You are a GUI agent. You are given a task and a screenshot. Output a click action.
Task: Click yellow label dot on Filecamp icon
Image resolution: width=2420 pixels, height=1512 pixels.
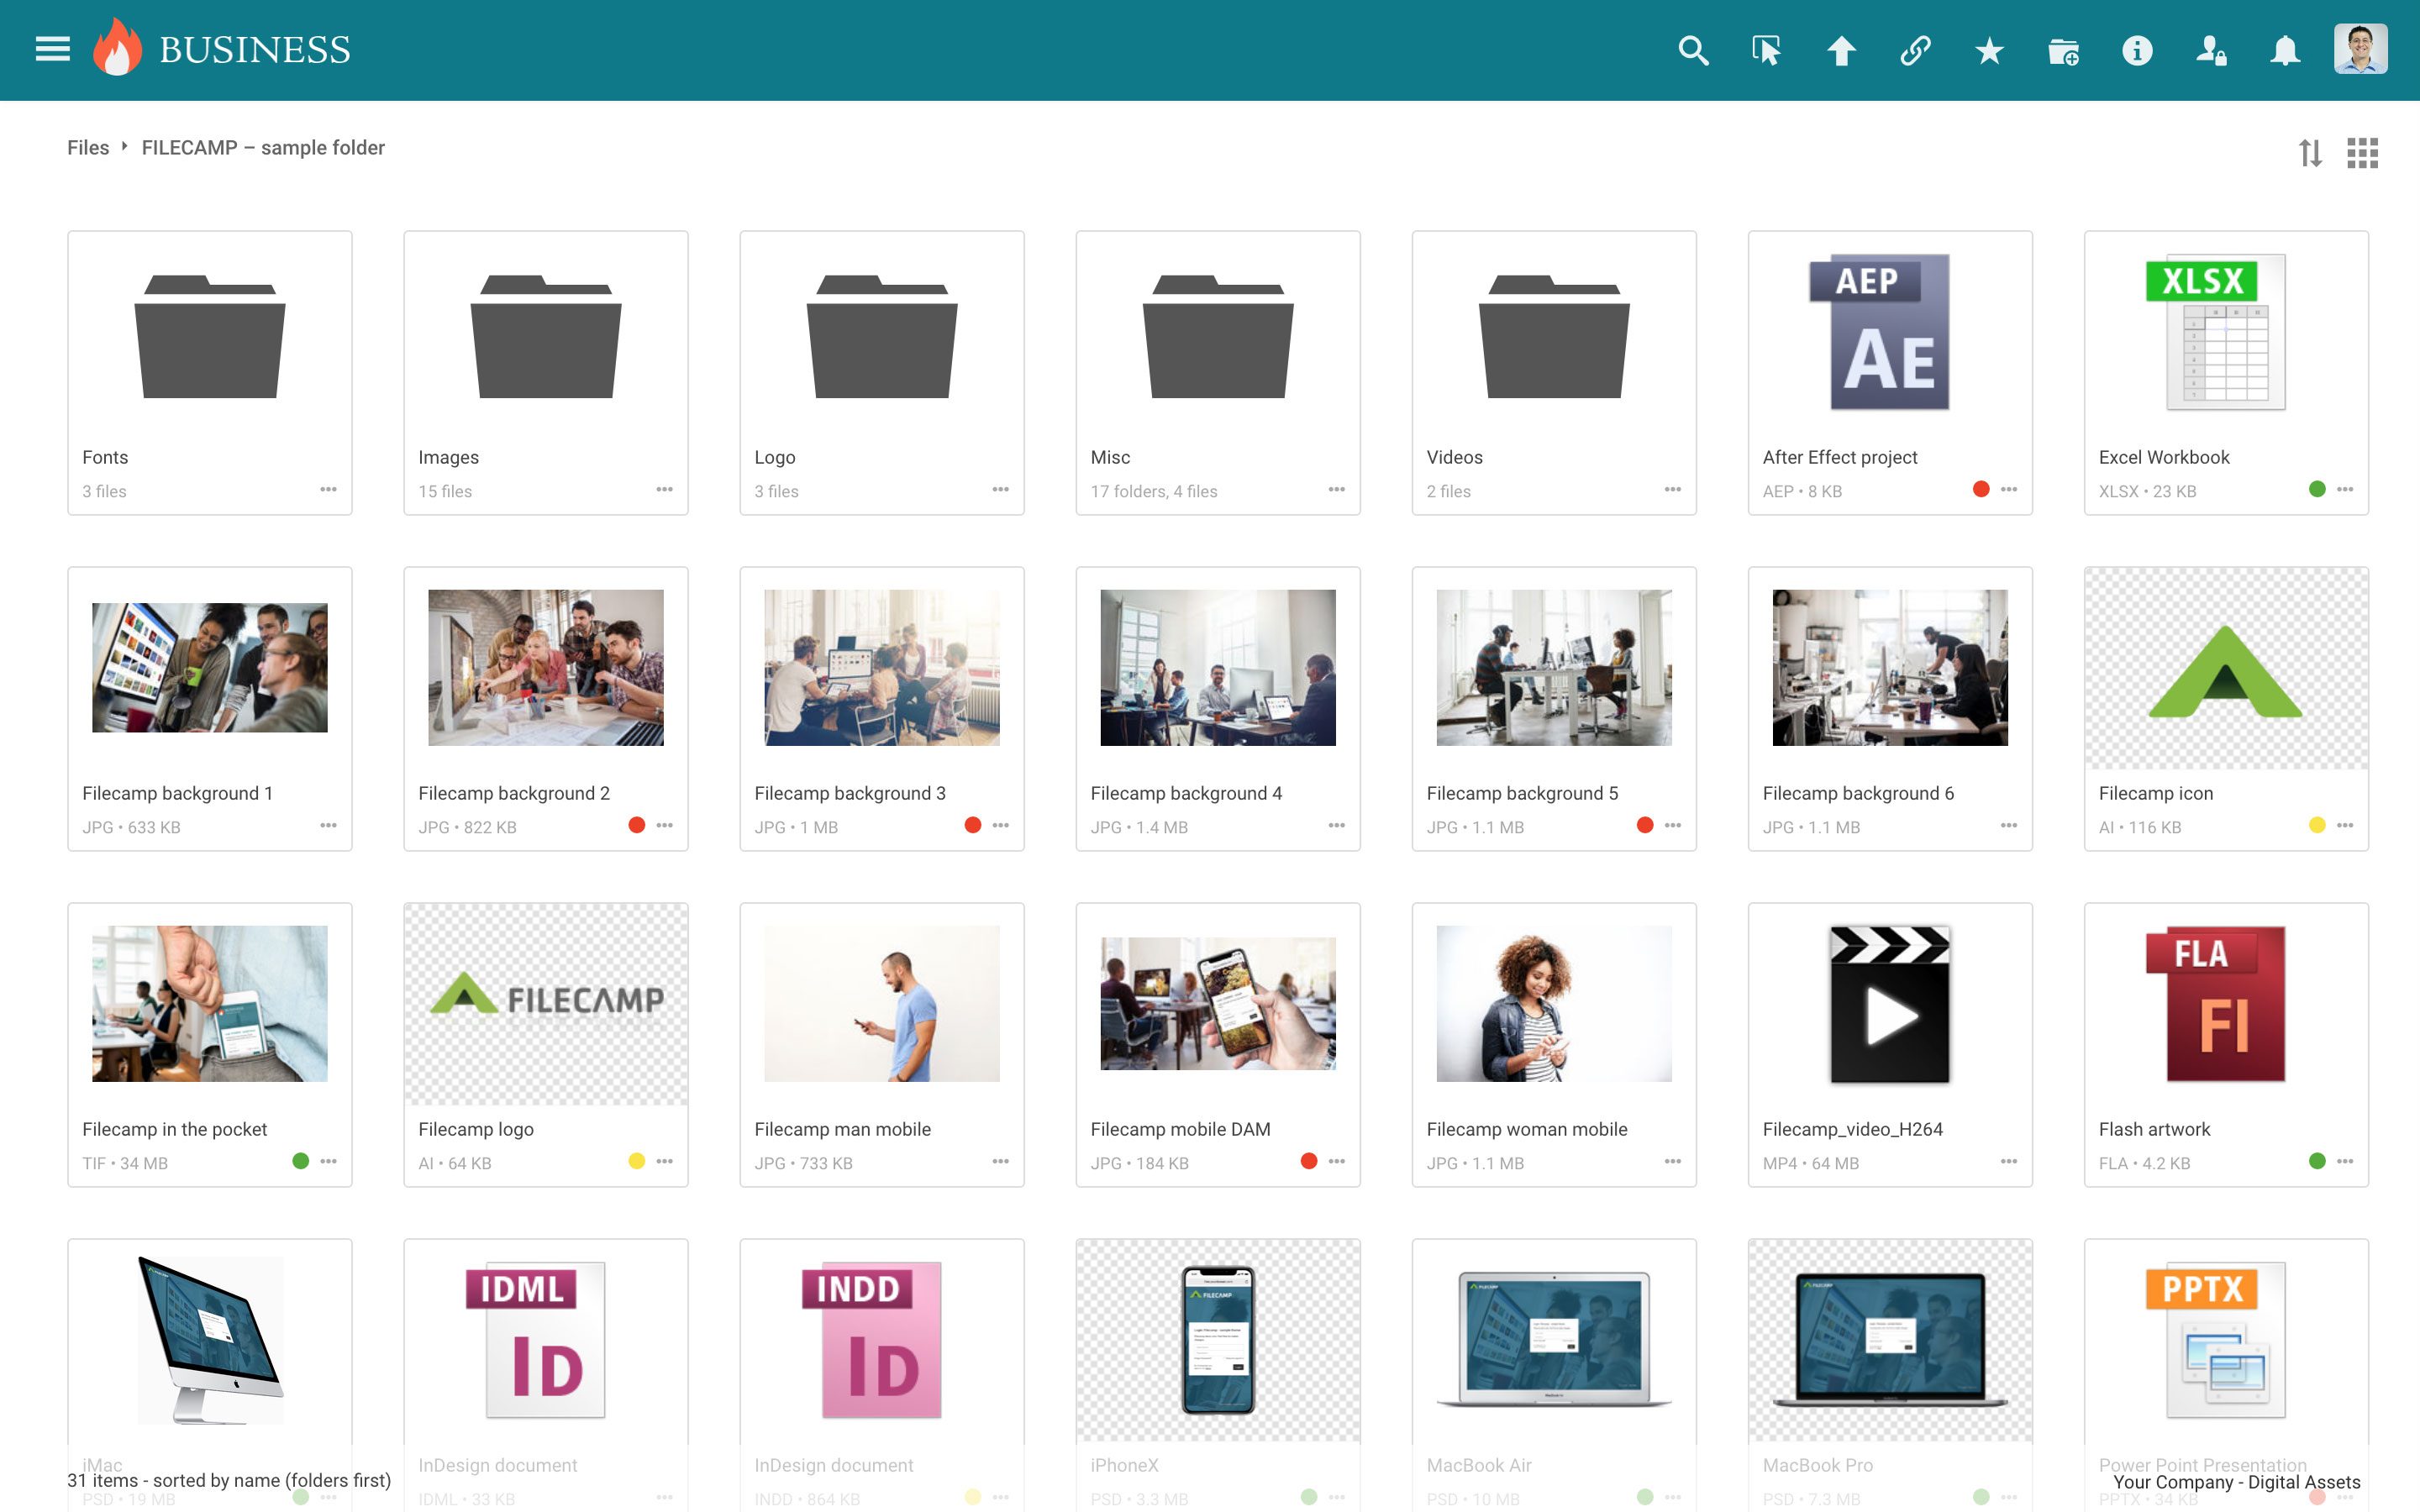point(2316,826)
